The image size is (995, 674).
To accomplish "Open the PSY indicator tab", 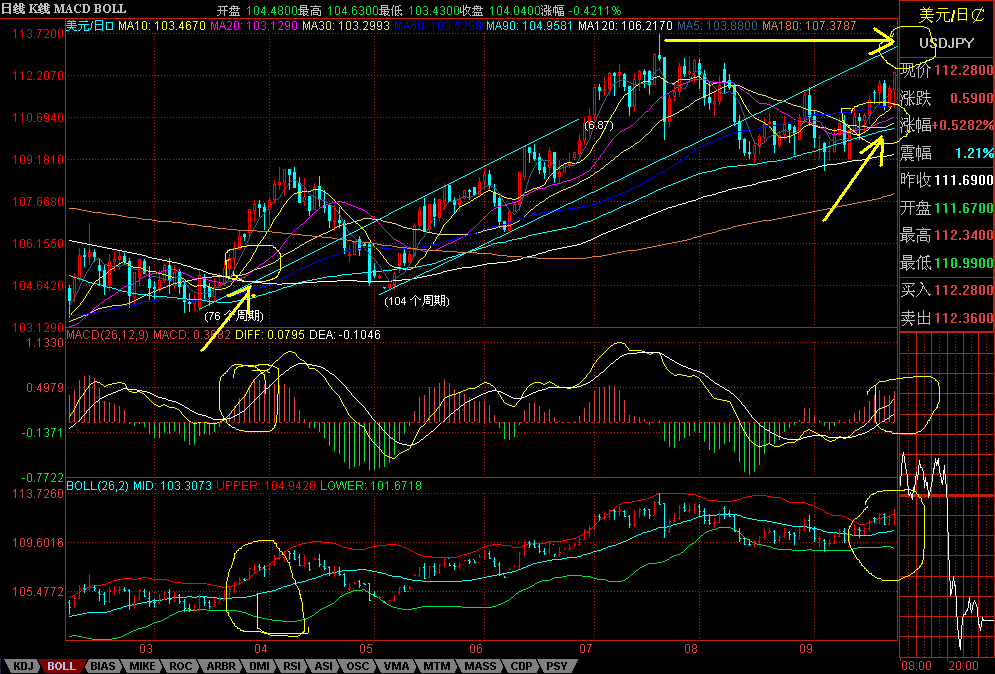I will tap(557, 666).
